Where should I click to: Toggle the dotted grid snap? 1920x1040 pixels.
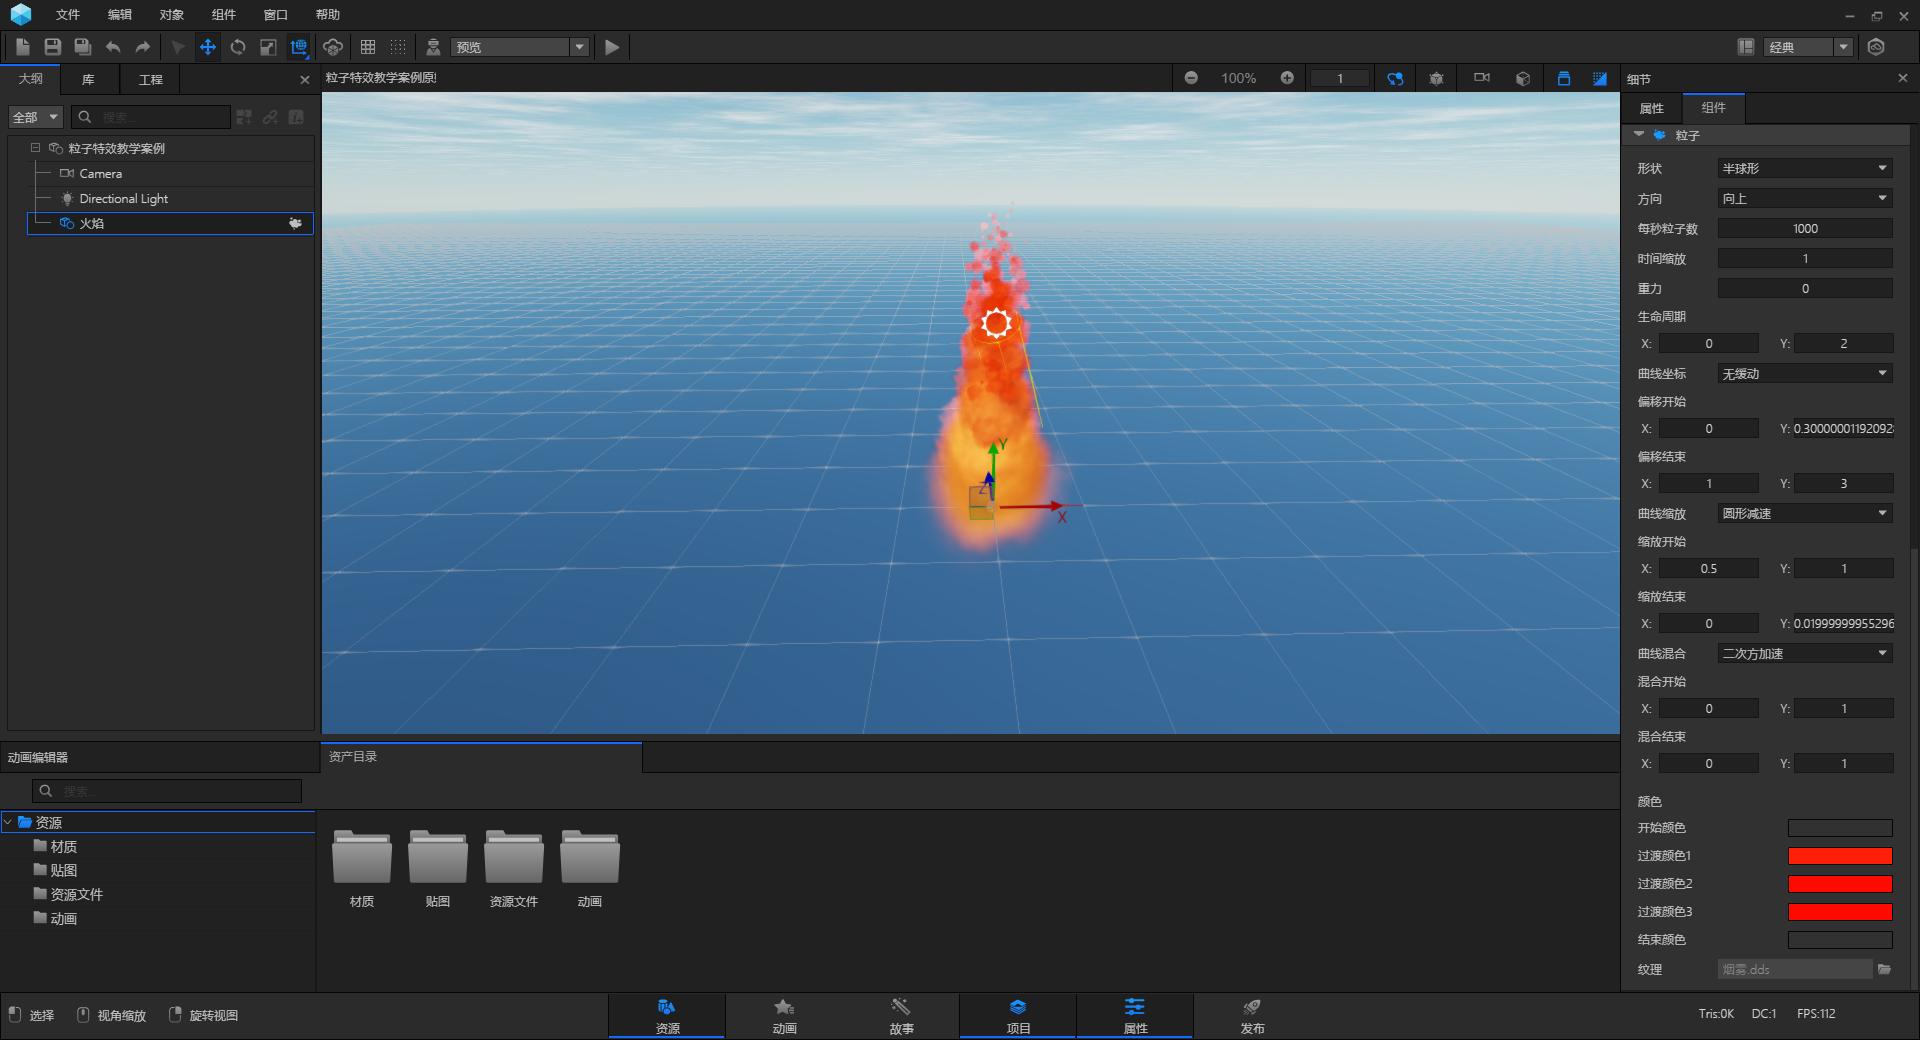[398, 47]
